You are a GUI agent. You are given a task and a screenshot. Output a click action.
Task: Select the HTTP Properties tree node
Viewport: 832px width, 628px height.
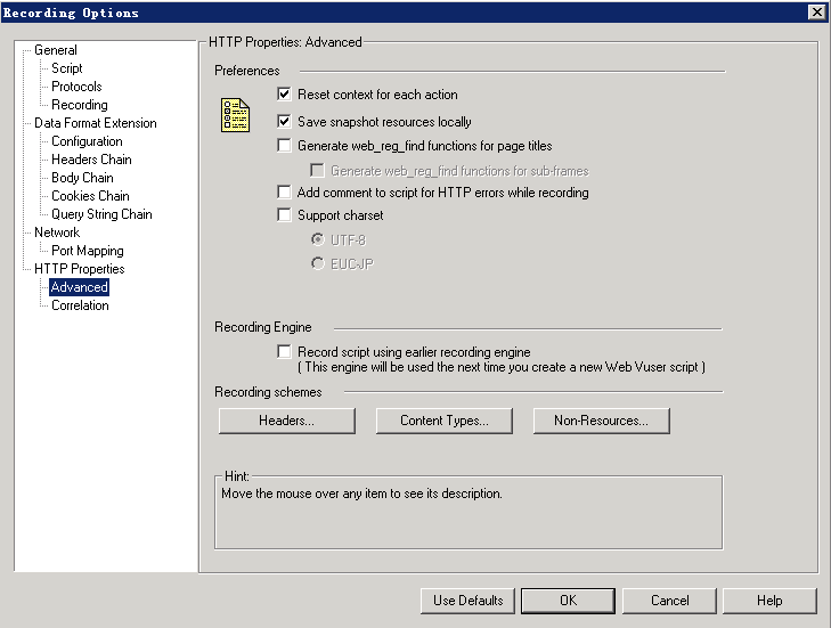(80, 269)
